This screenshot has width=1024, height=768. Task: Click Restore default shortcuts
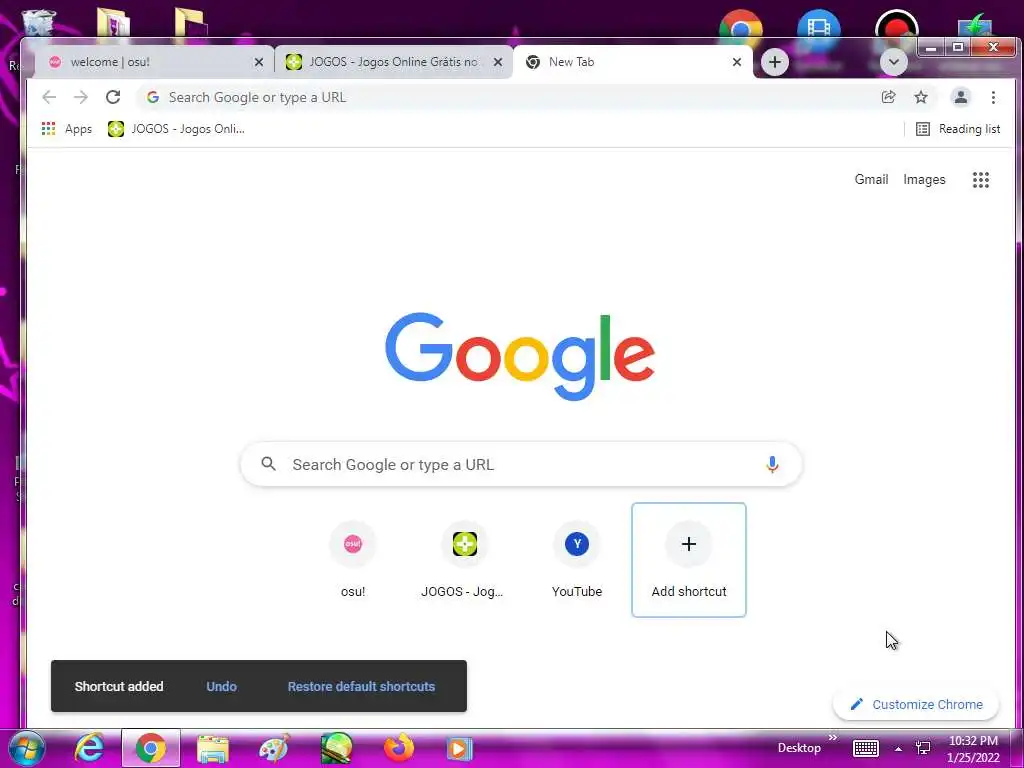(361, 686)
